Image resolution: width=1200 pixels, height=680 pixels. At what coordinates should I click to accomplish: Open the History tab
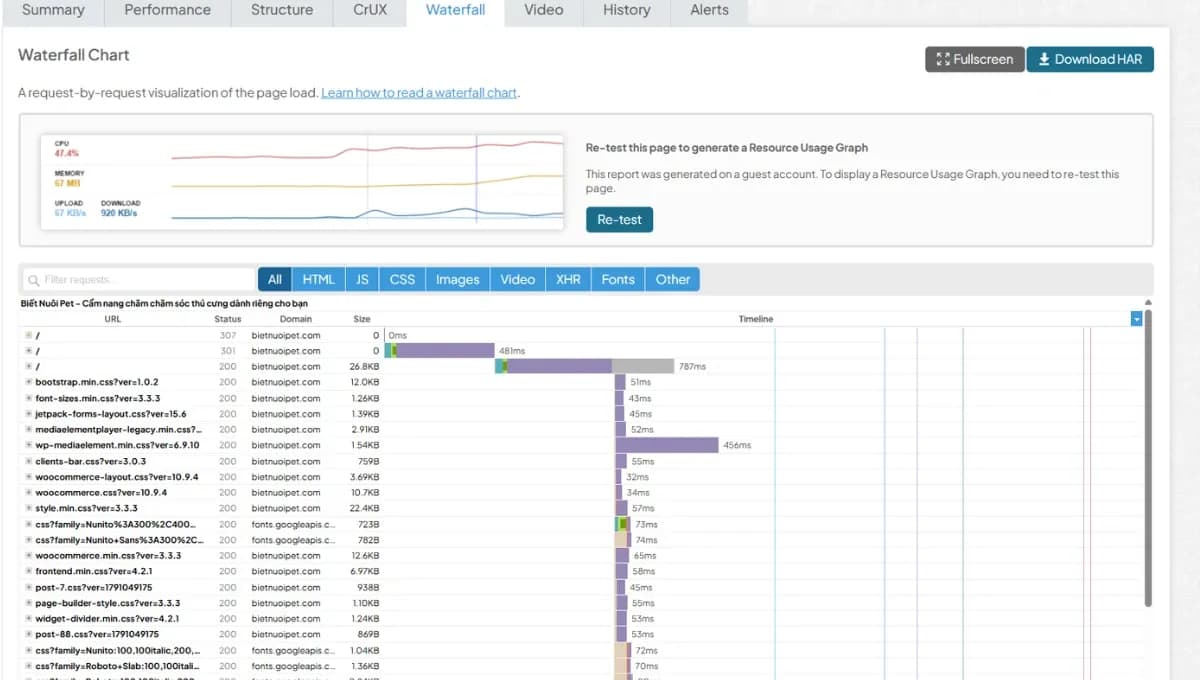pyautogui.click(x=627, y=11)
